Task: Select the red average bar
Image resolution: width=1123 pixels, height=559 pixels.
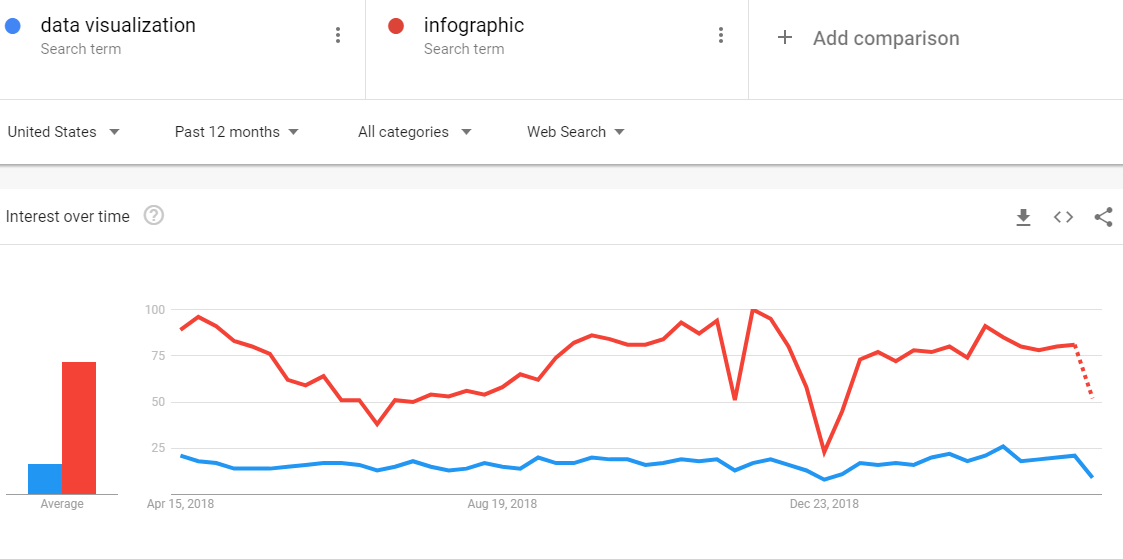Action: click(x=79, y=428)
